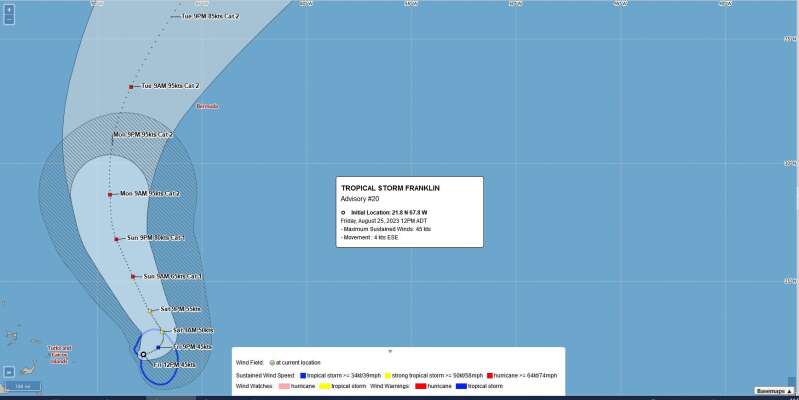Select the Tue 9AM 95kts Cat 2 point

(x=131, y=87)
